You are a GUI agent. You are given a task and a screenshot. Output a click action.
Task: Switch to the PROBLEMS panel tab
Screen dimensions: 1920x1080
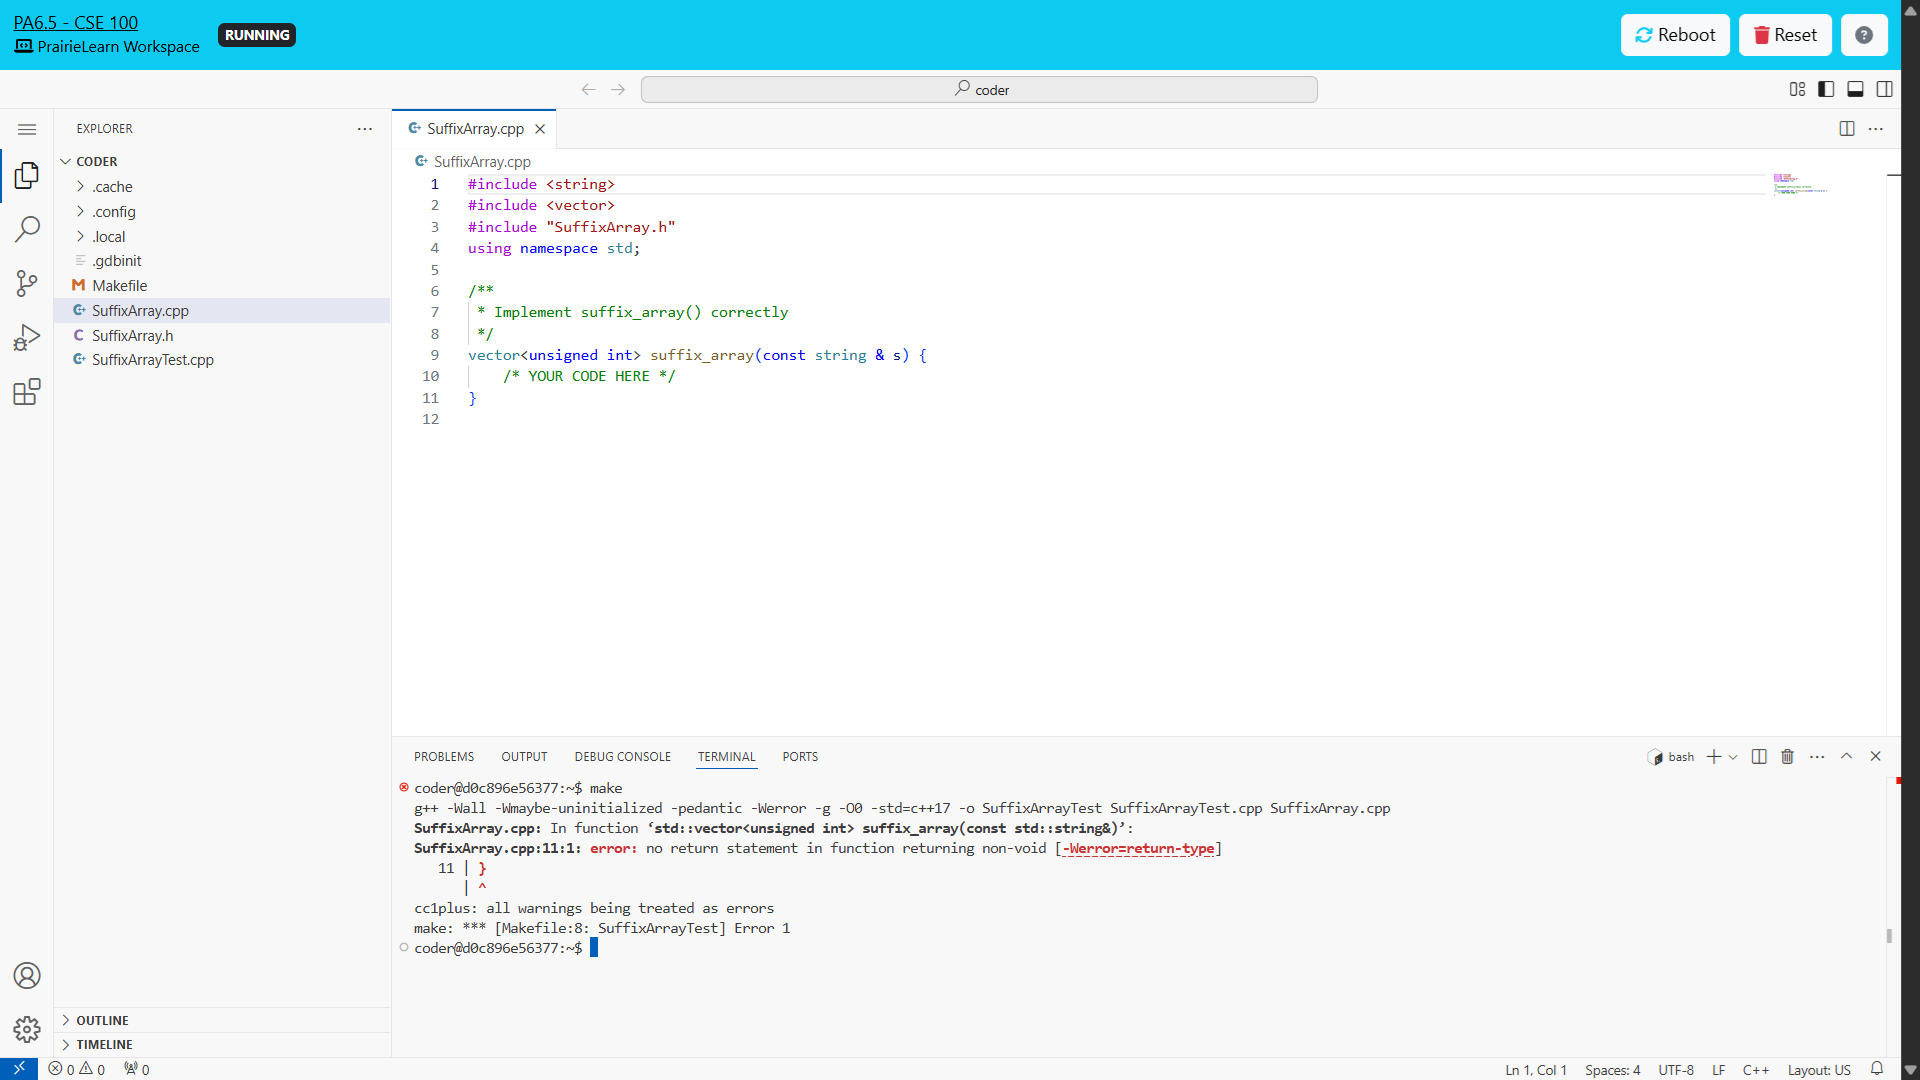[444, 757]
